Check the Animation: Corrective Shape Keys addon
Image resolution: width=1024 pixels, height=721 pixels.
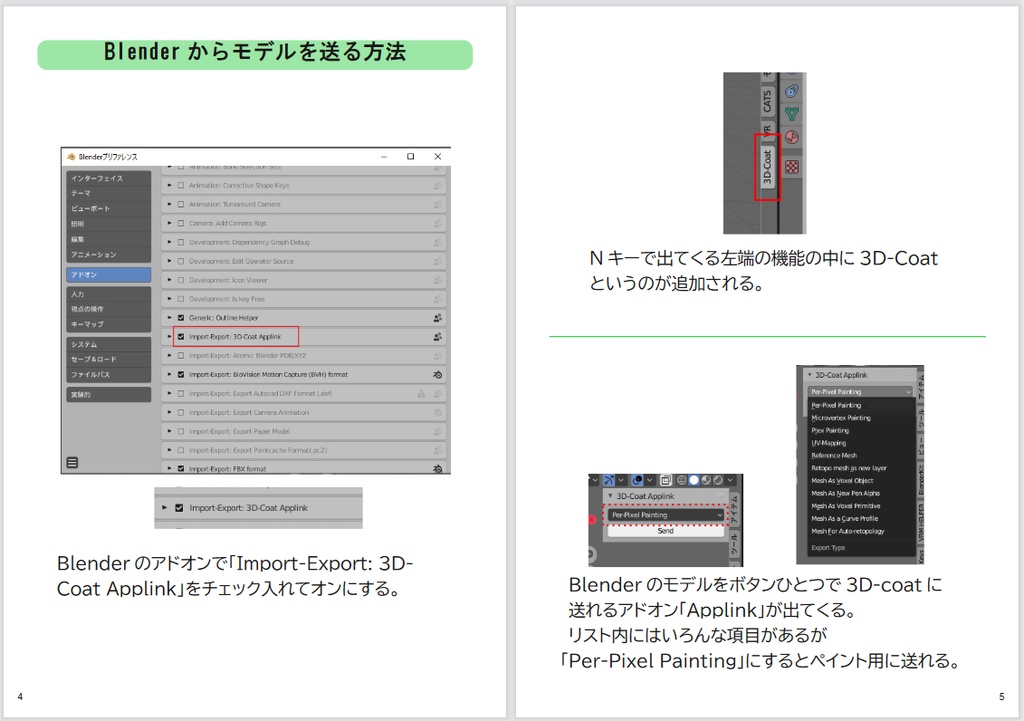pos(181,185)
